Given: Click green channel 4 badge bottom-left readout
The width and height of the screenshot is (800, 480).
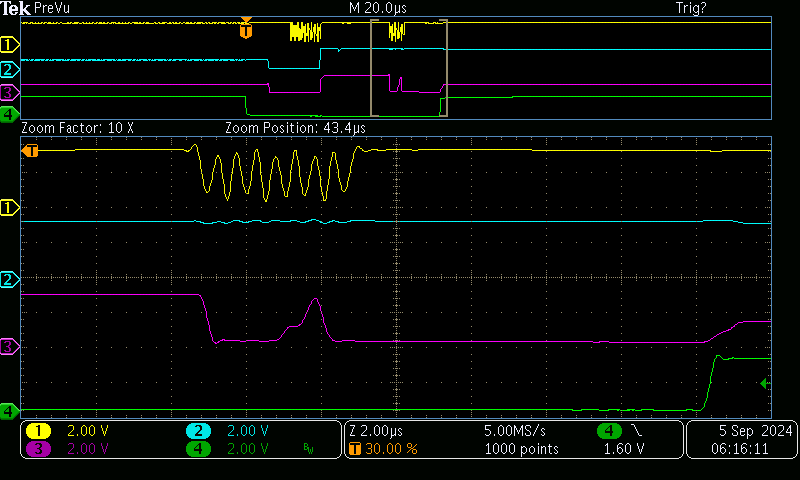Looking at the screenshot, I should point(198,449).
